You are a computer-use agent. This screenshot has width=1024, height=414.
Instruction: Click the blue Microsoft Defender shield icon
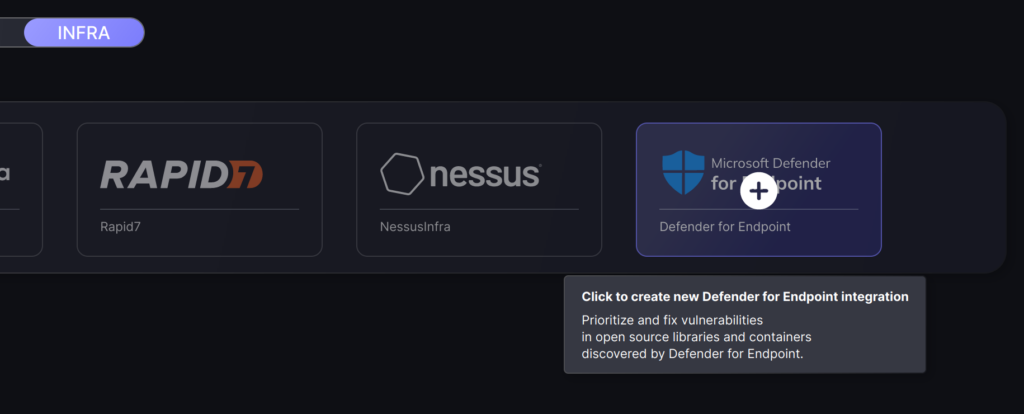pyautogui.click(x=683, y=172)
